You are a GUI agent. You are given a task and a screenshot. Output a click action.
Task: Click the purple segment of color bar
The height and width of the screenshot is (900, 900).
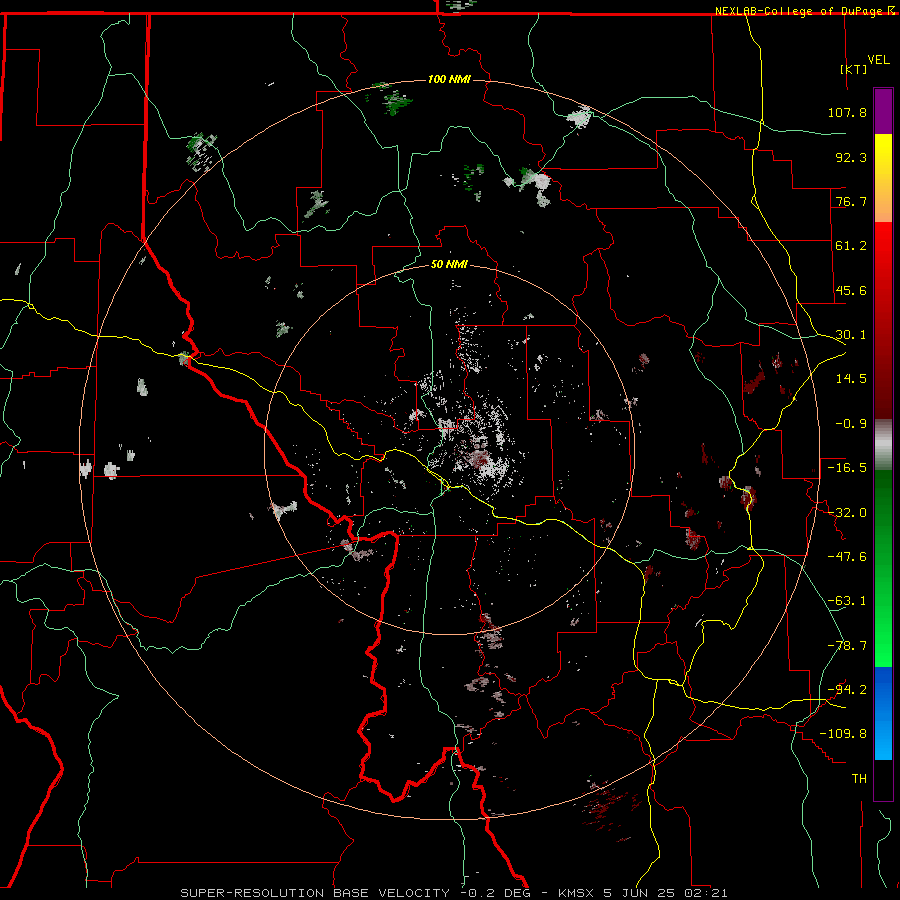pos(883,111)
